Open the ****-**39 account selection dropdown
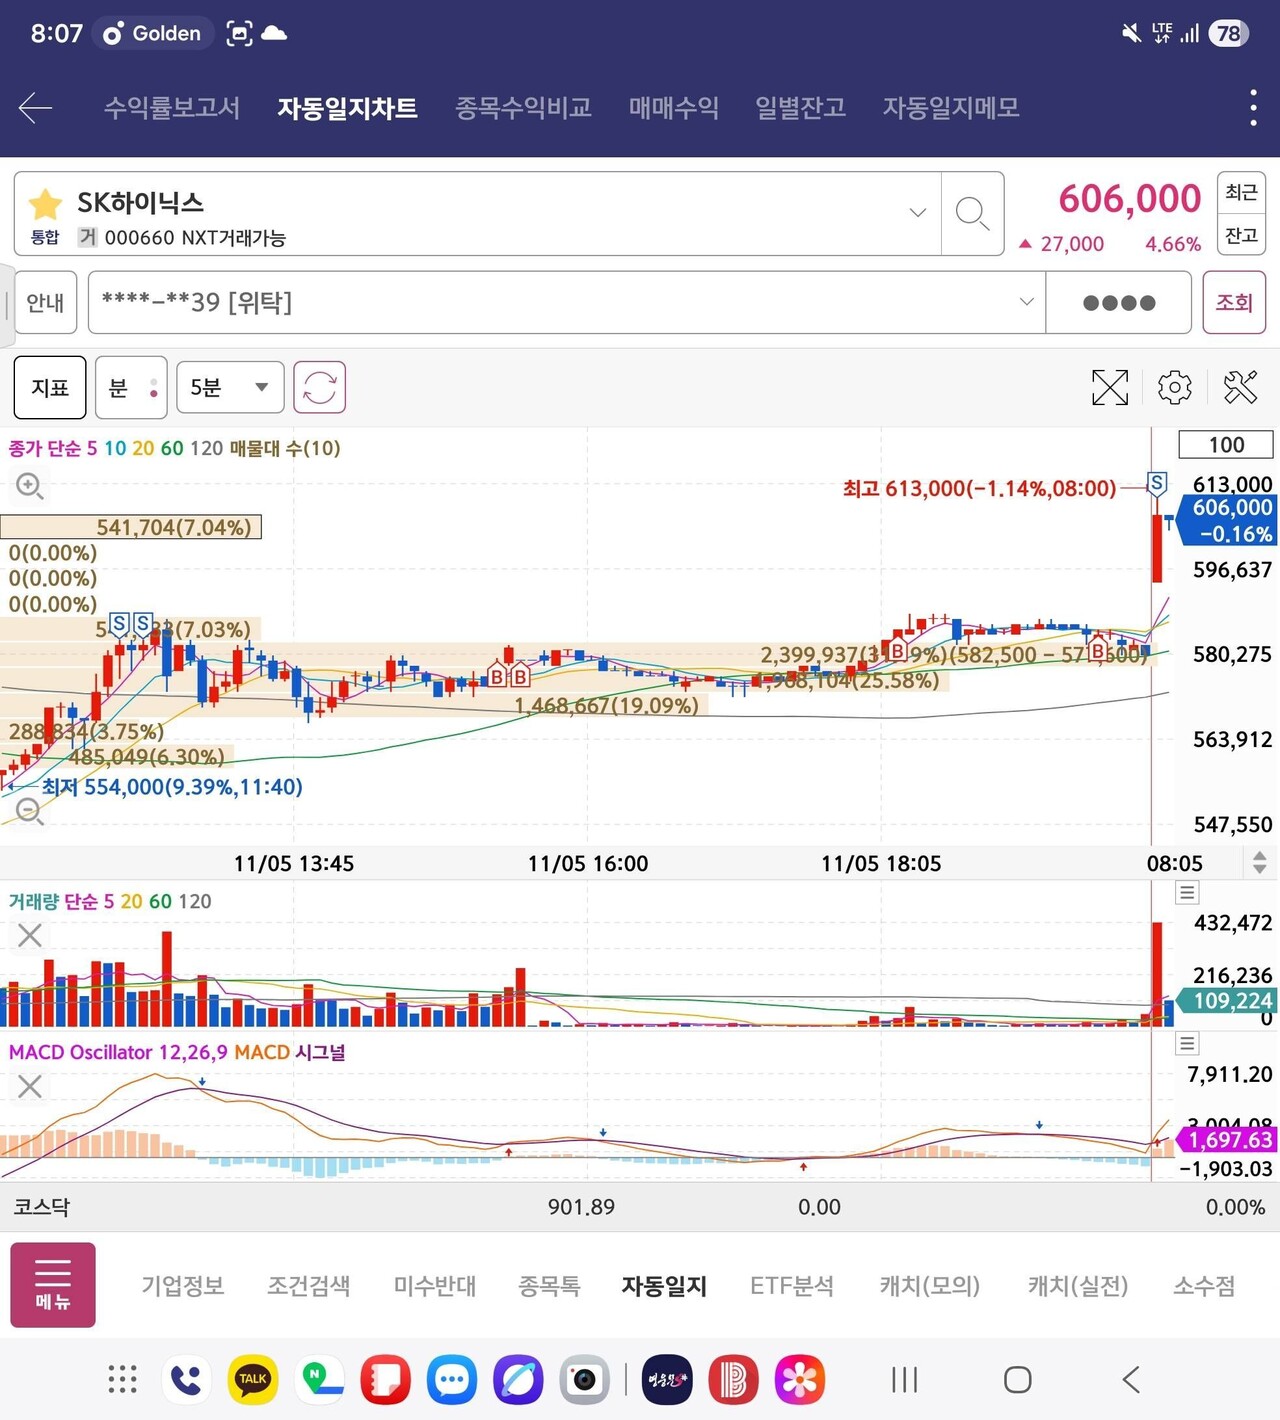Viewport: 1280px width, 1420px height. point(1026,302)
